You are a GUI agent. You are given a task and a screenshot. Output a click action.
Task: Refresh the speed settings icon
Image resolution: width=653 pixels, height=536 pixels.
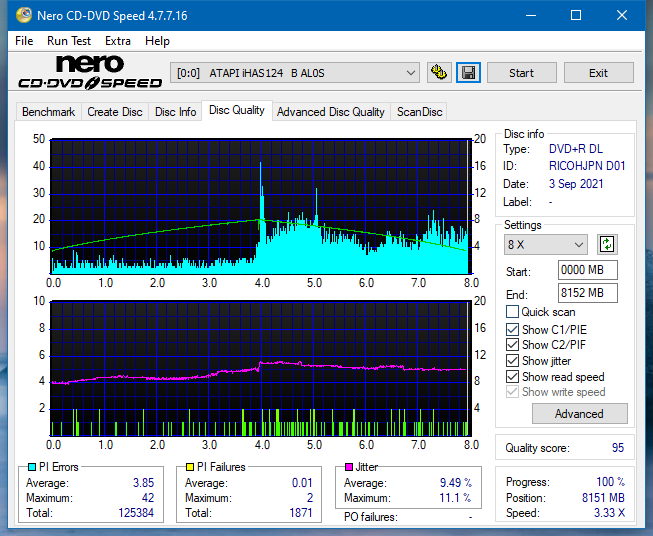(607, 244)
